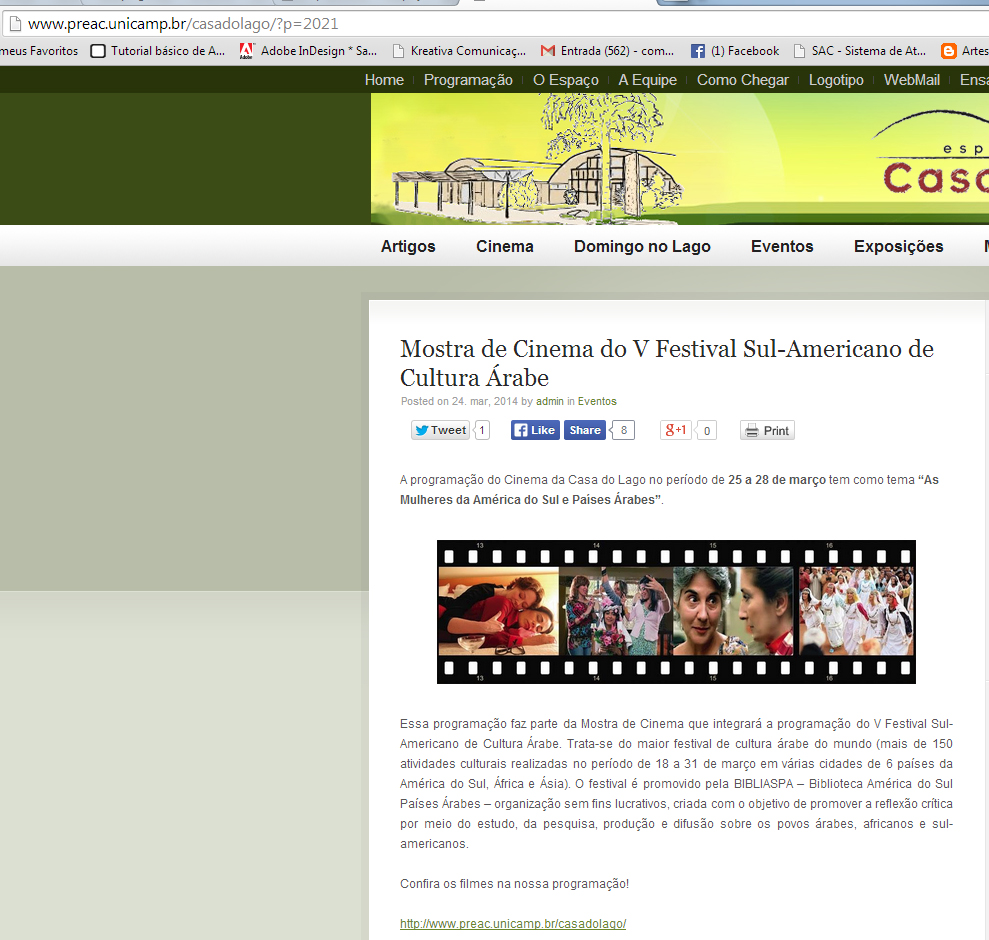Click the film strip image
The height and width of the screenshot is (940, 989).
click(x=676, y=612)
